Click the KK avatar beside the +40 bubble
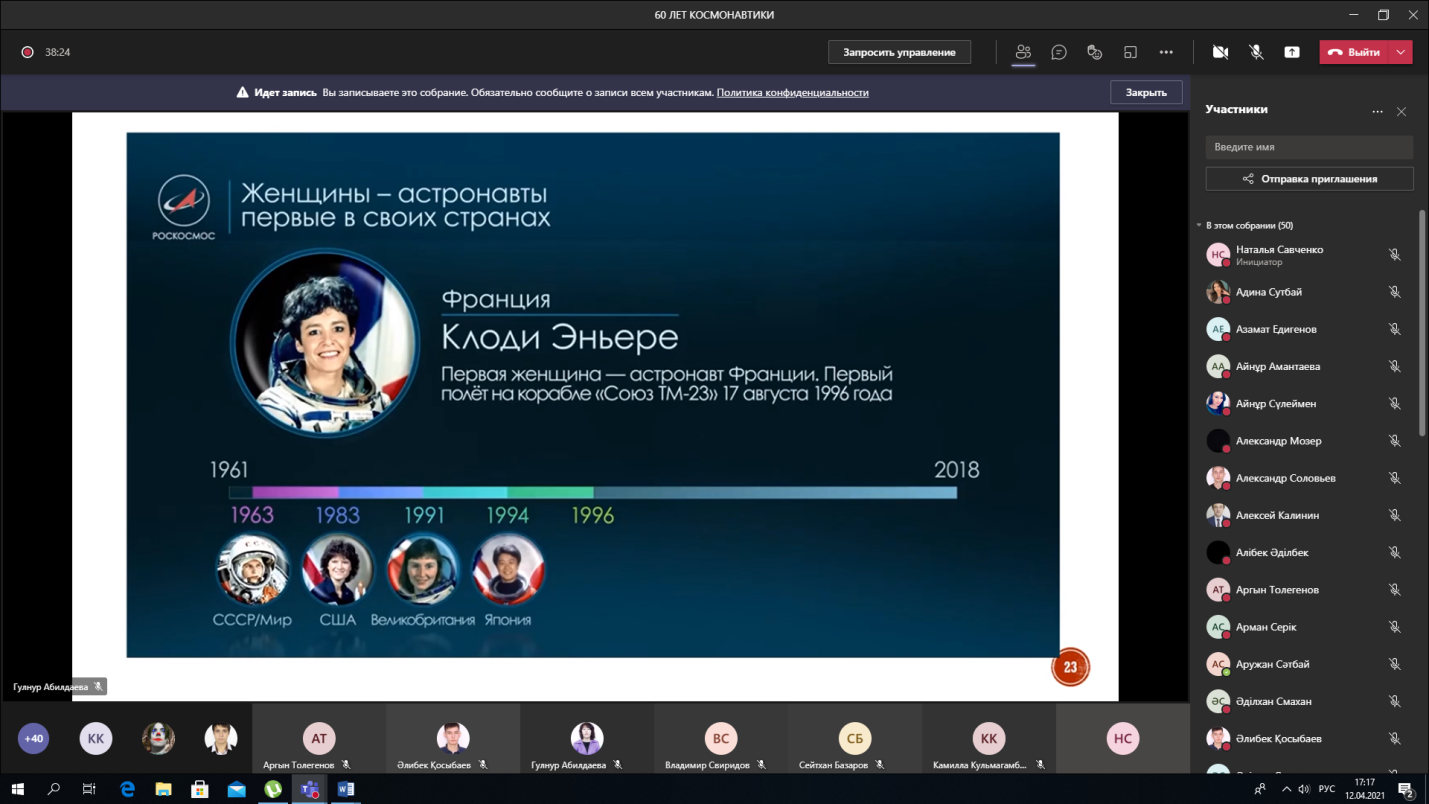 click(x=96, y=739)
